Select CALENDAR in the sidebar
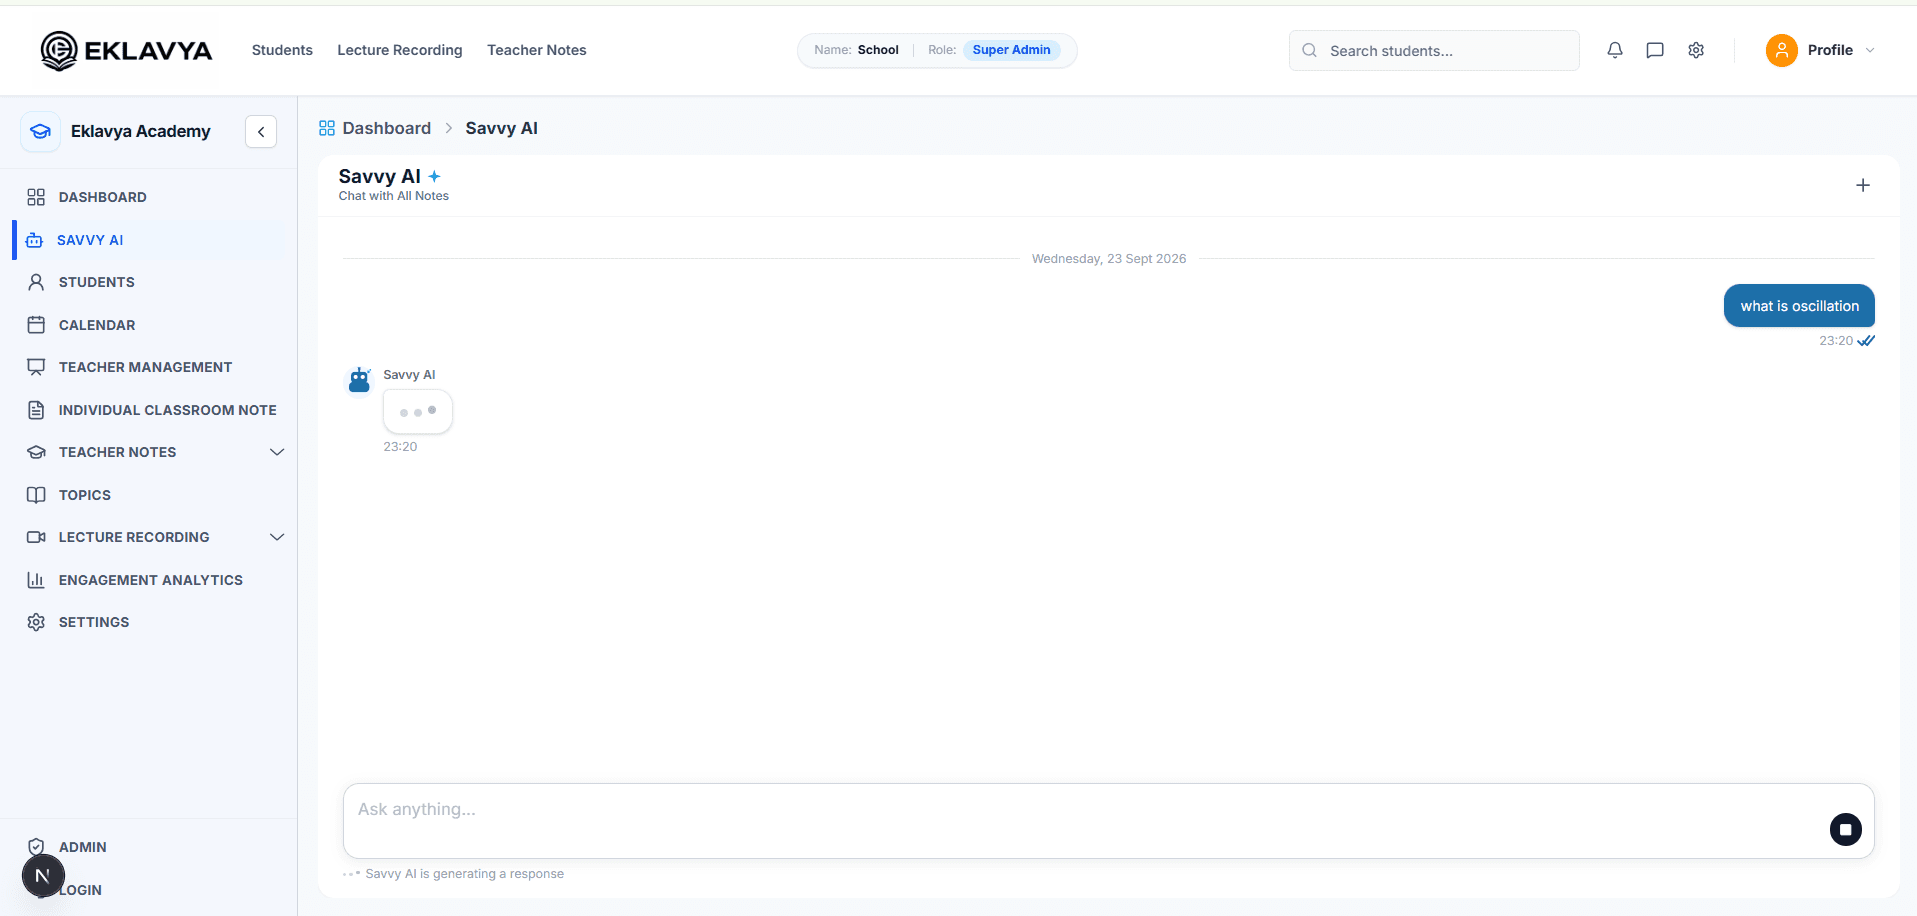This screenshot has height=916, width=1917. click(97, 325)
